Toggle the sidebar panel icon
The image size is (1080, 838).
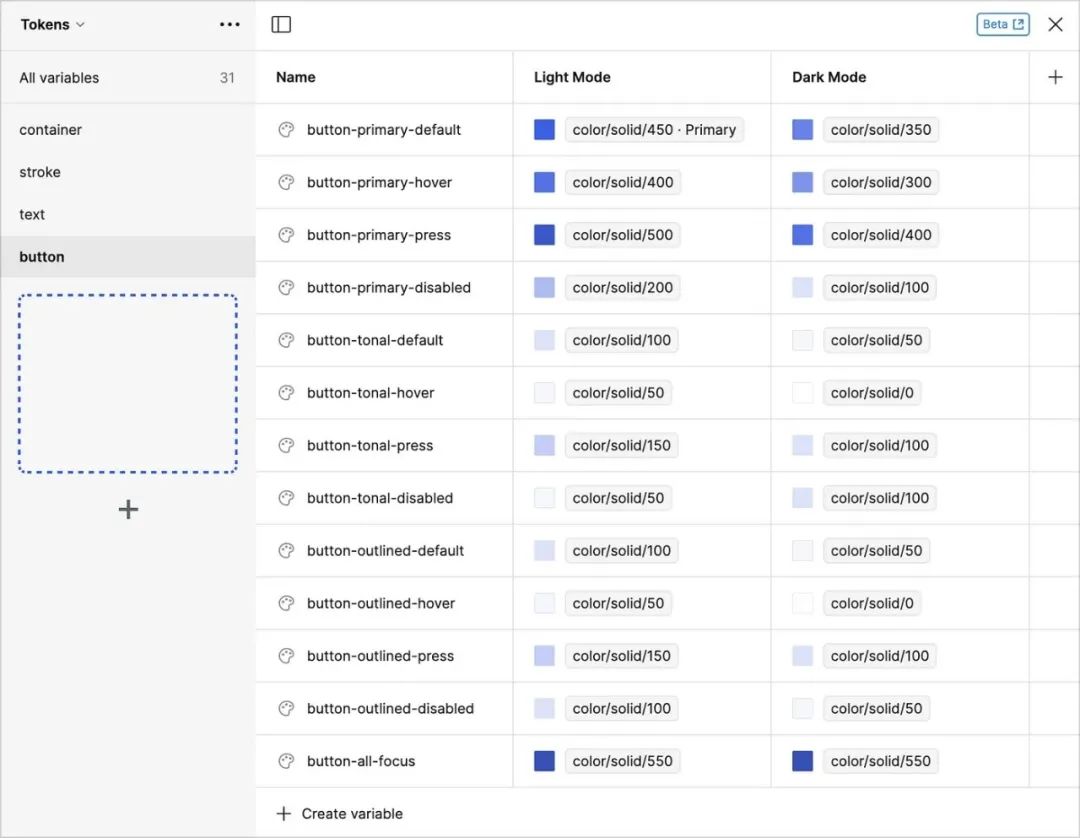pos(281,25)
